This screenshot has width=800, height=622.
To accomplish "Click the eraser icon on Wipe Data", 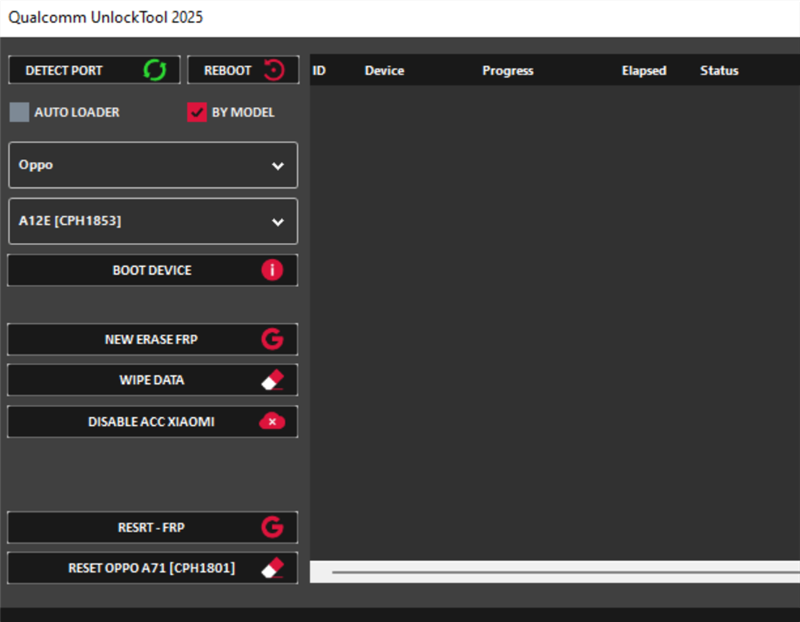I will pyautogui.click(x=272, y=380).
